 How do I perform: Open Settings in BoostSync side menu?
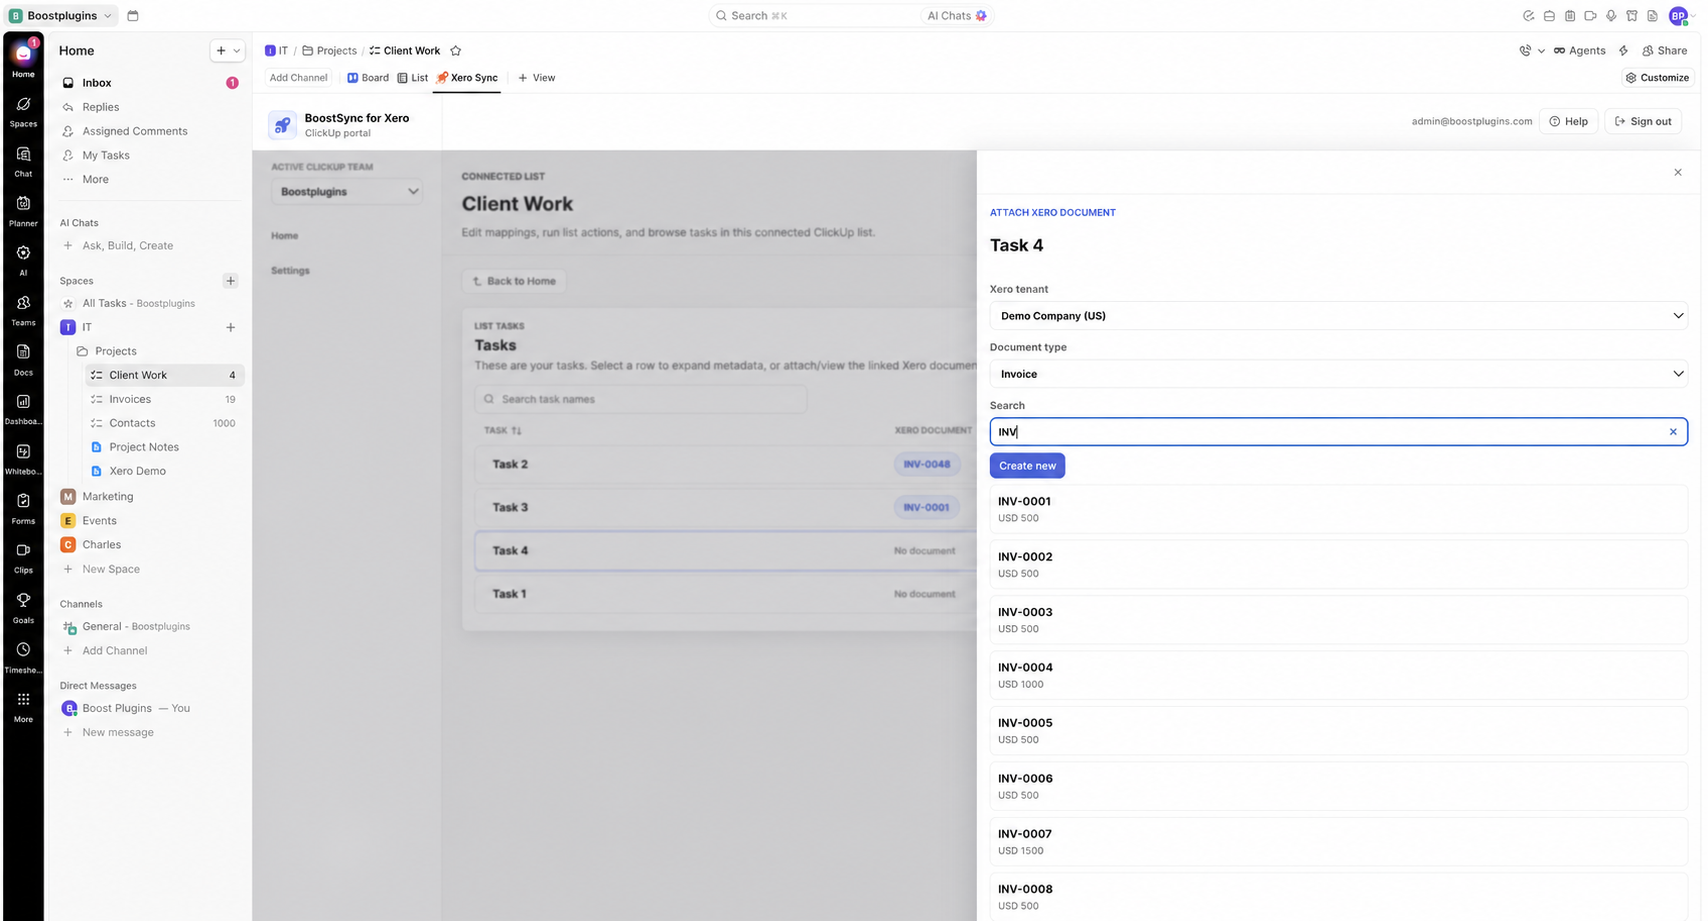[x=290, y=271]
